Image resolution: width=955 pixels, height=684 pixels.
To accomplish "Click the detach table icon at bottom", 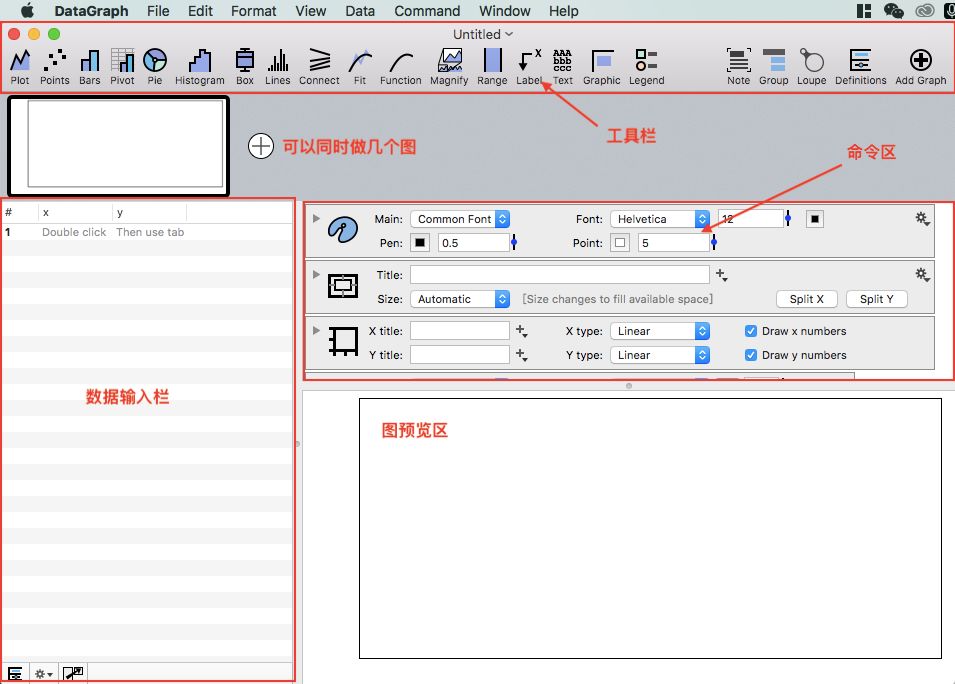I will 73,673.
